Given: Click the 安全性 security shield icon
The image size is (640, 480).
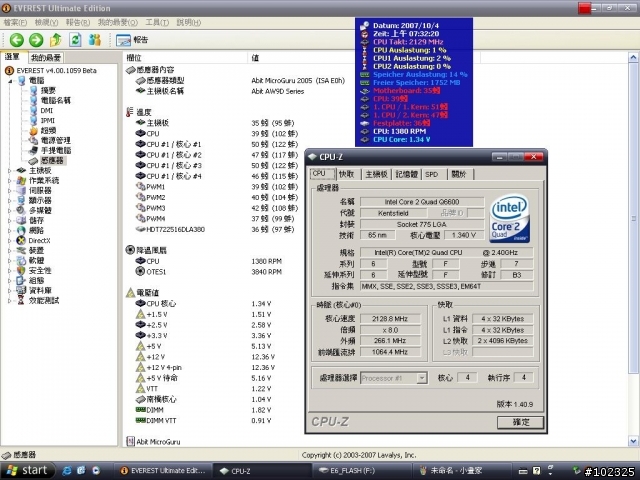Looking at the screenshot, I should pos(21,271).
